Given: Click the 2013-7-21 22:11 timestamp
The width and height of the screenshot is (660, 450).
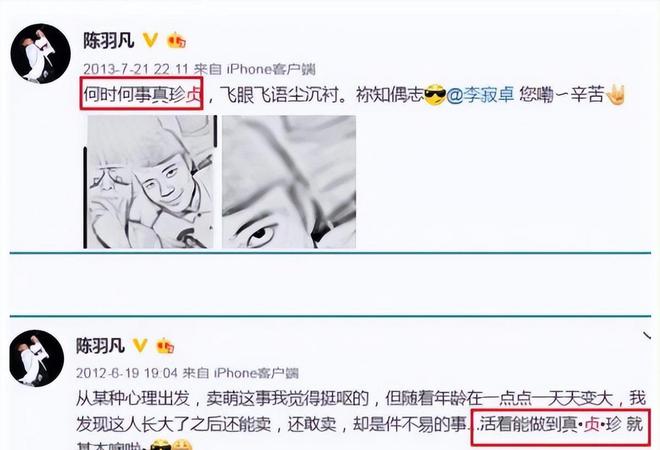Looking at the screenshot, I should tap(136, 69).
